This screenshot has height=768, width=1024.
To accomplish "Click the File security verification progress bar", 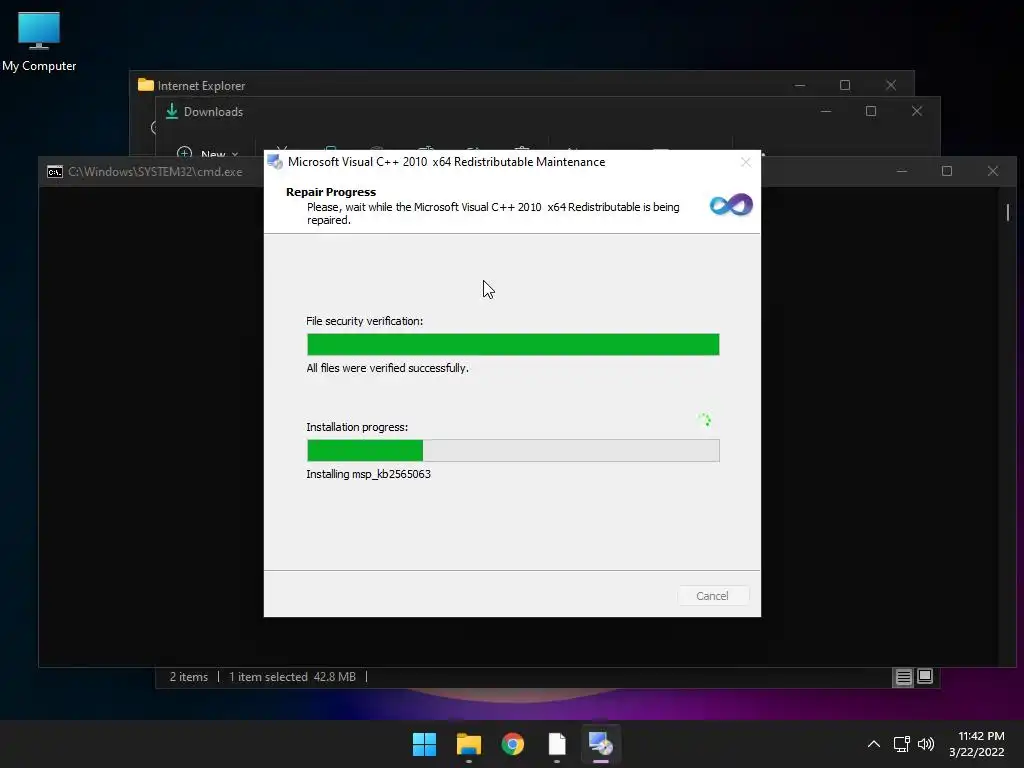I will [x=513, y=344].
